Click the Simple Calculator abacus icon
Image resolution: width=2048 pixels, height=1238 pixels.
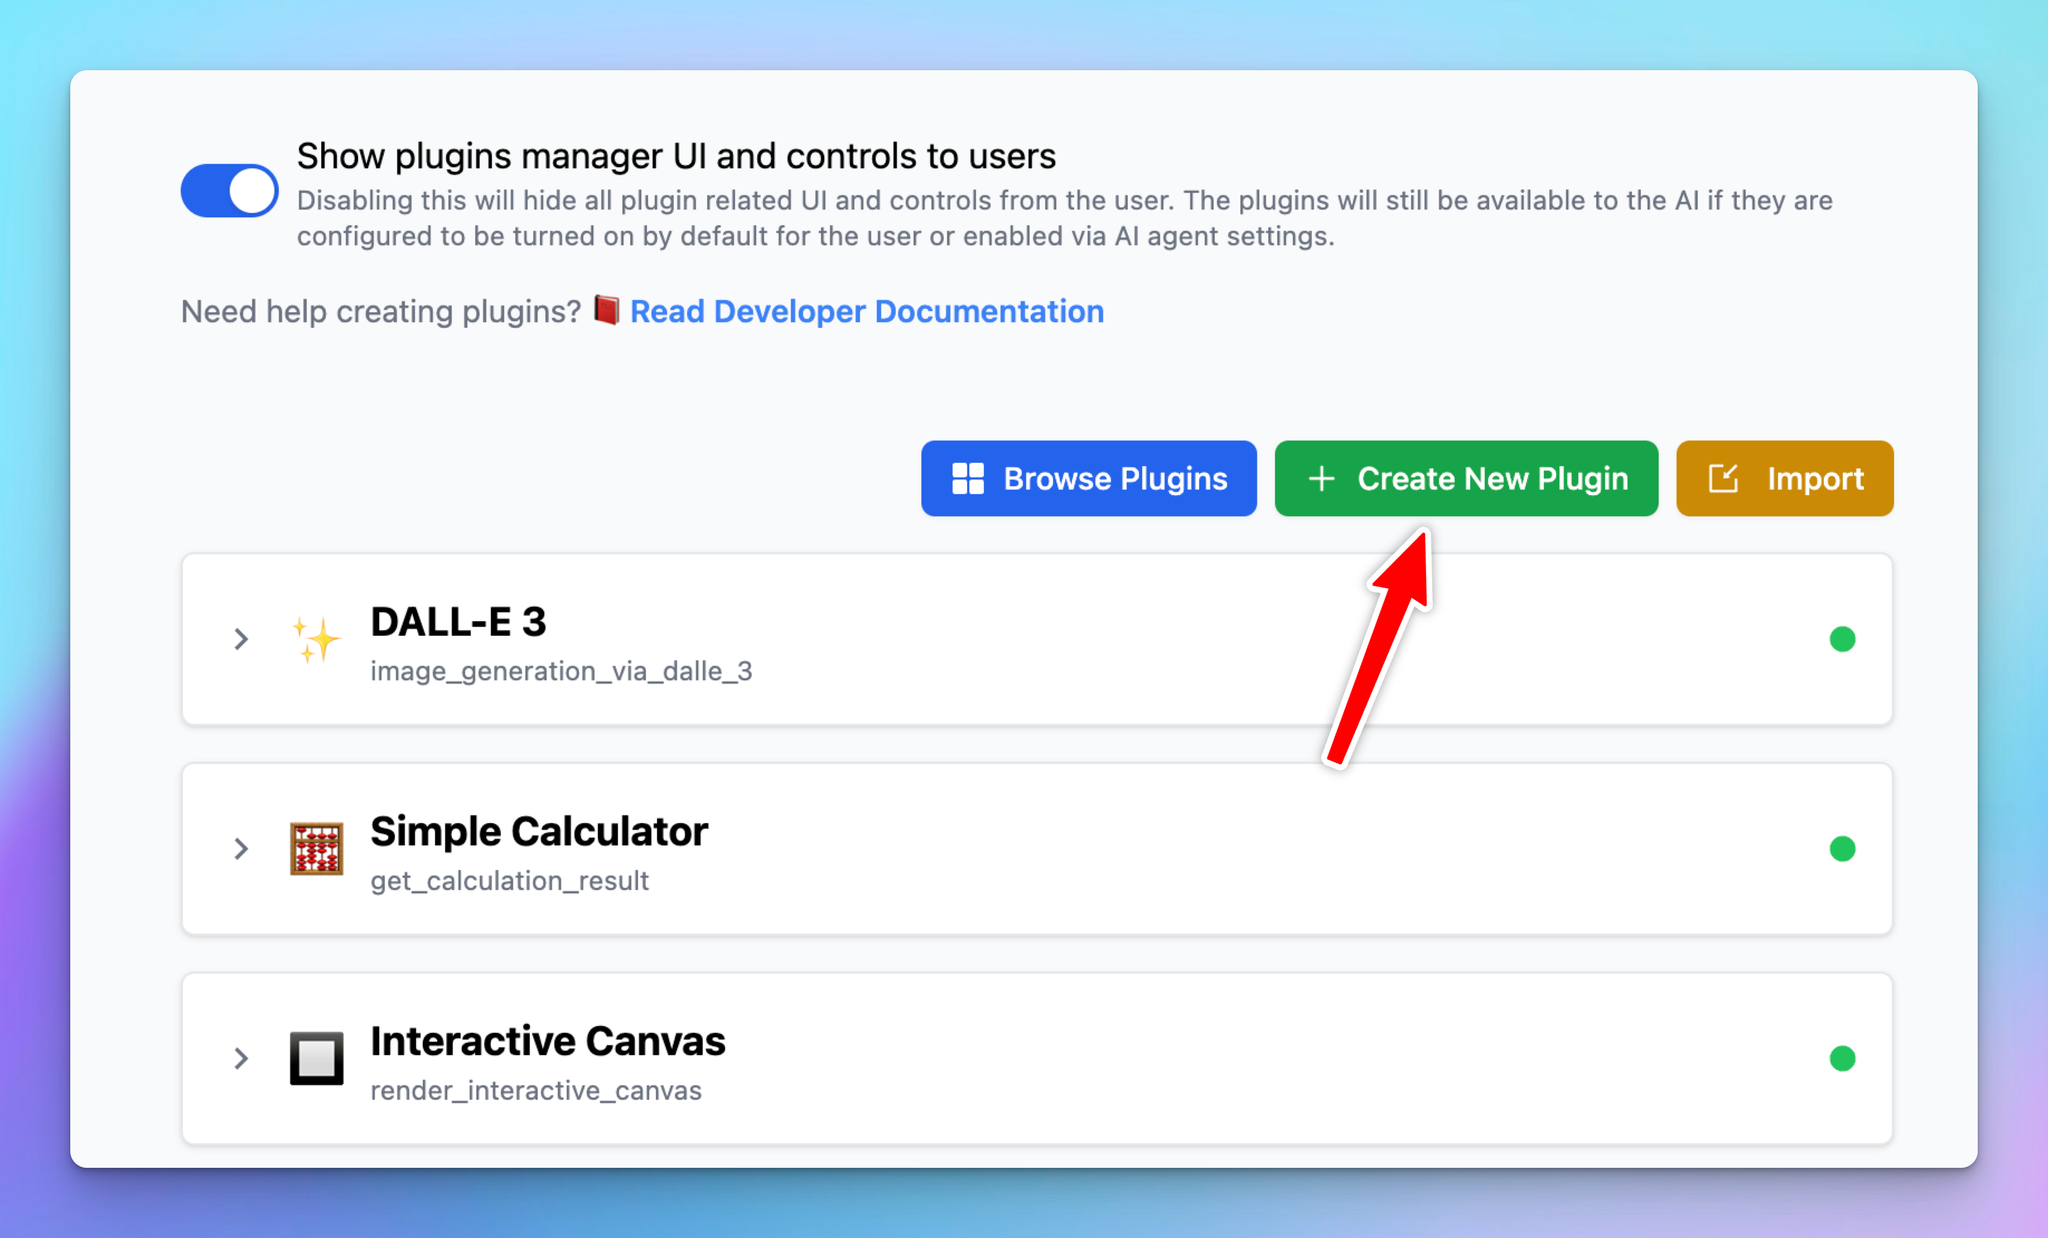pos(316,848)
